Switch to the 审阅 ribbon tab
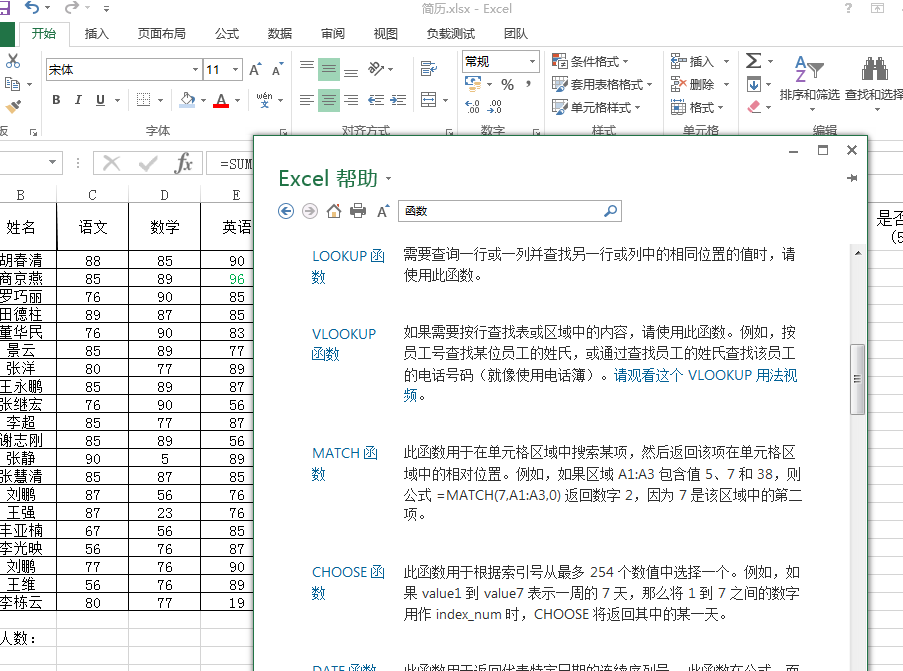The image size is (903, 671). [333, 34]
